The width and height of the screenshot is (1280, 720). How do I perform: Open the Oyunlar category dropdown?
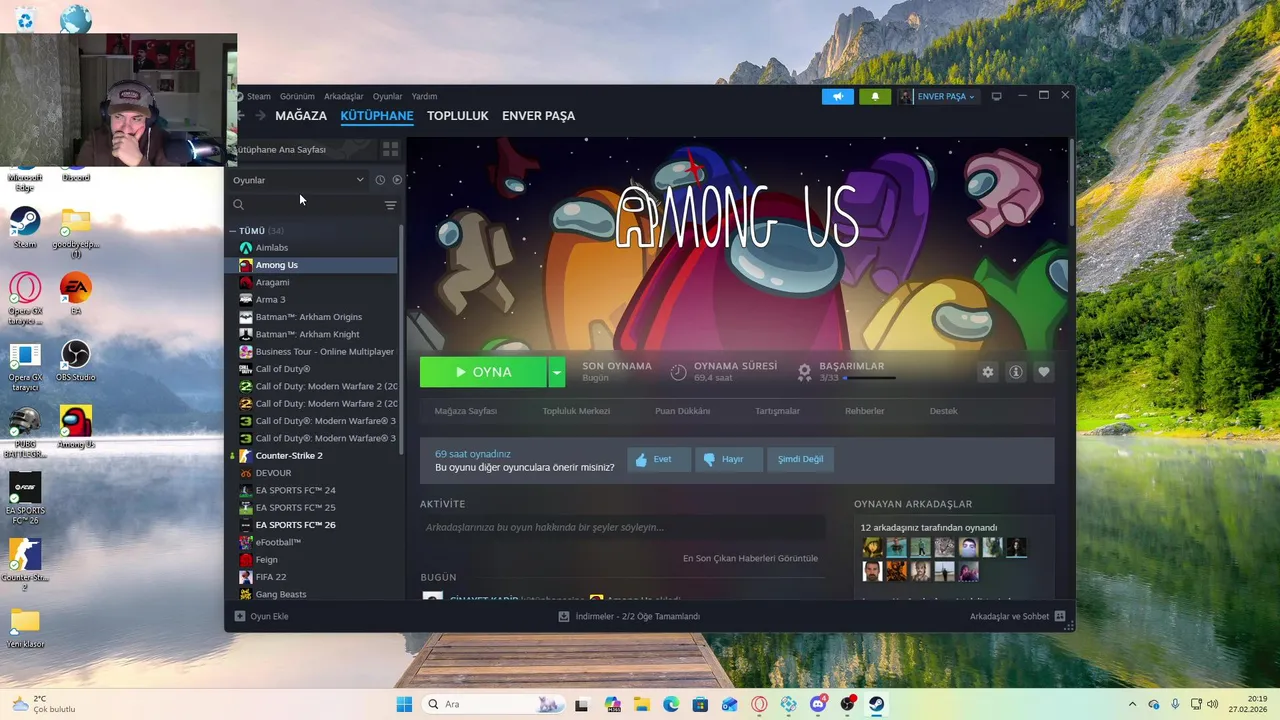299,180
